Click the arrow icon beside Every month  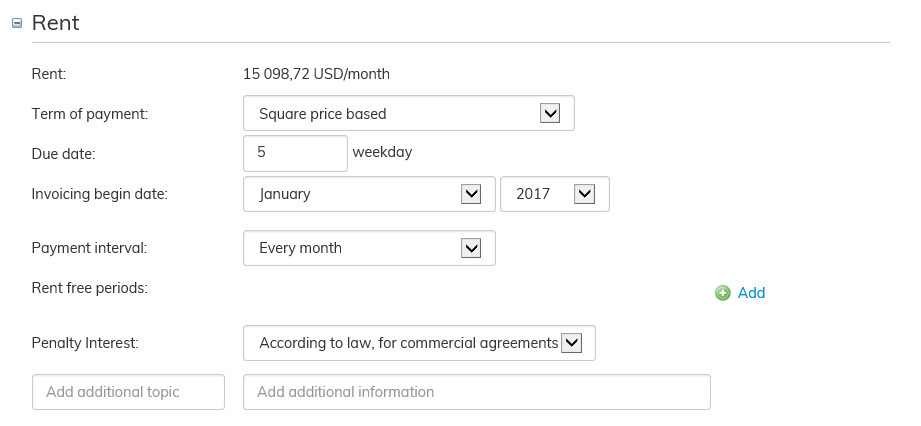pyautogui.click(x=471, y=248)
